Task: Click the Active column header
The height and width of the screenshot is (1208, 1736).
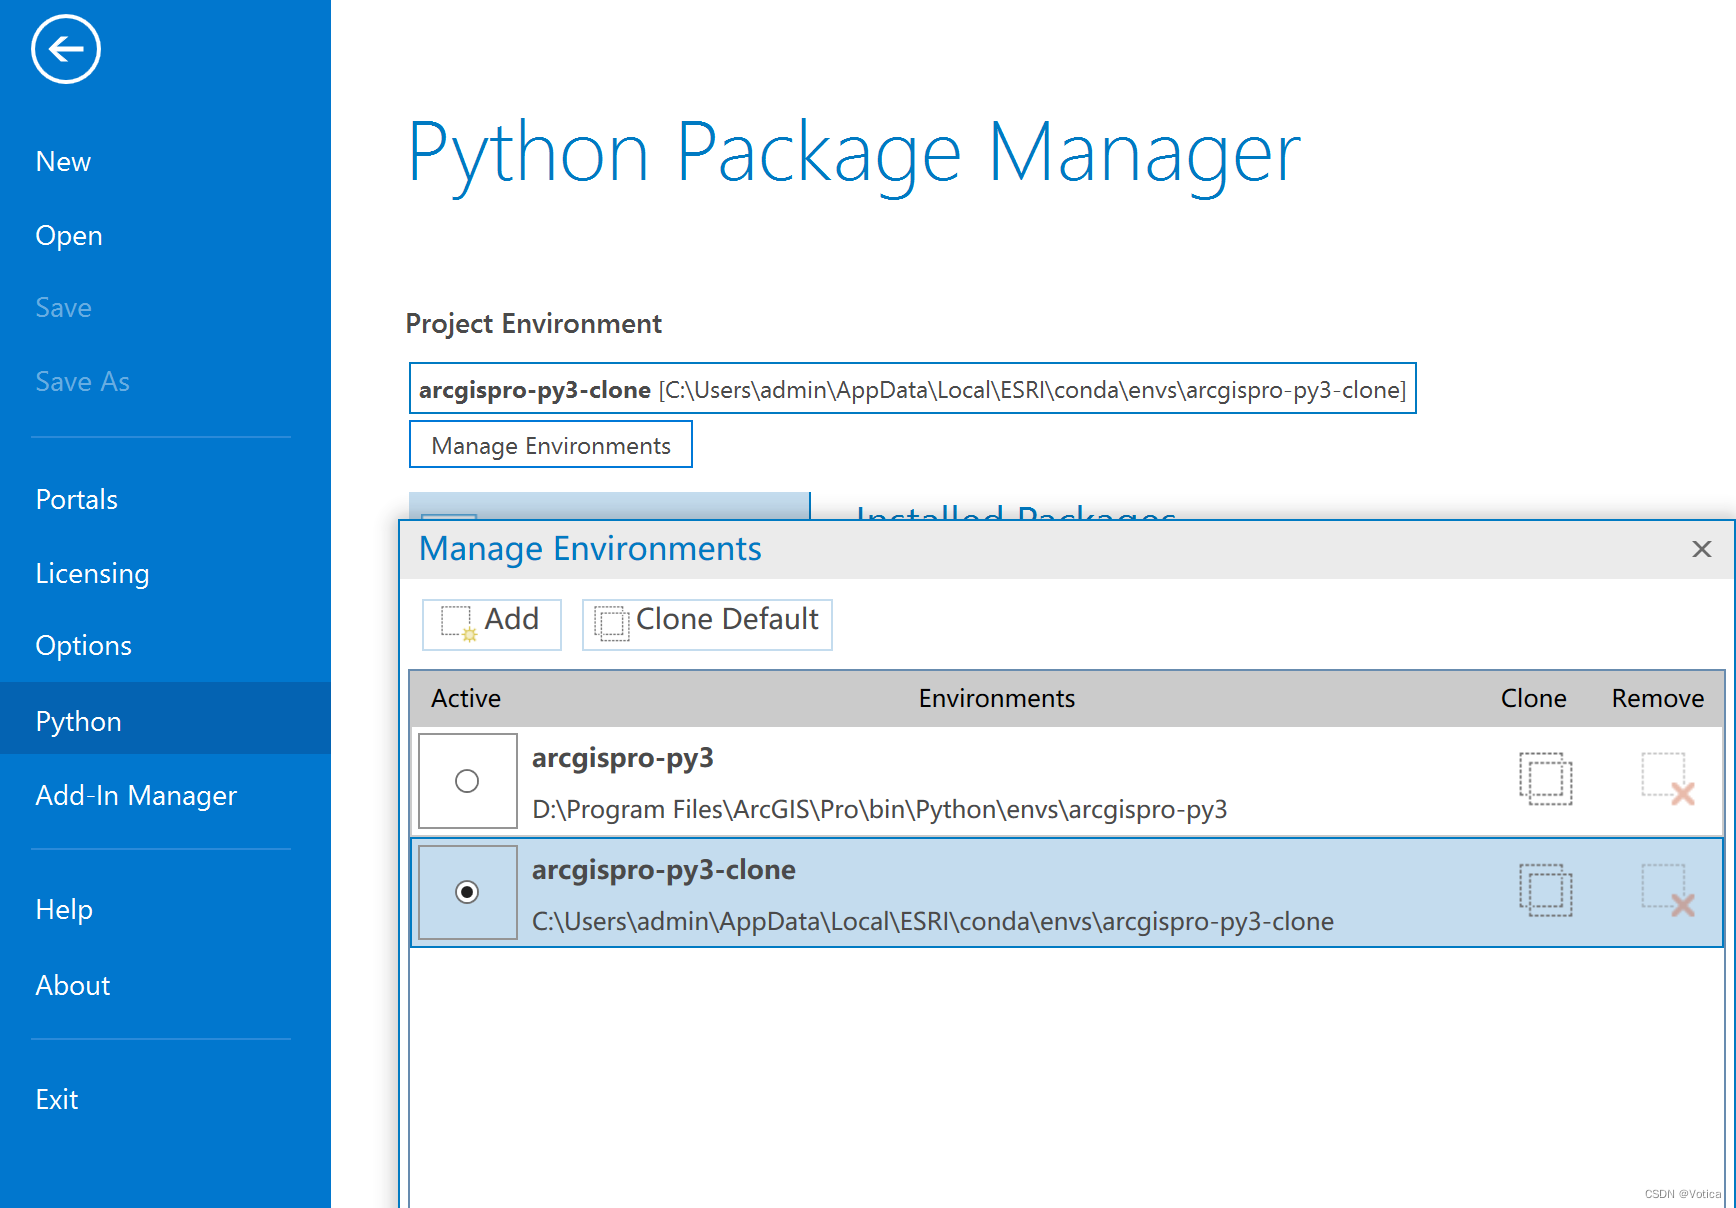Action: tap(466, 698)
